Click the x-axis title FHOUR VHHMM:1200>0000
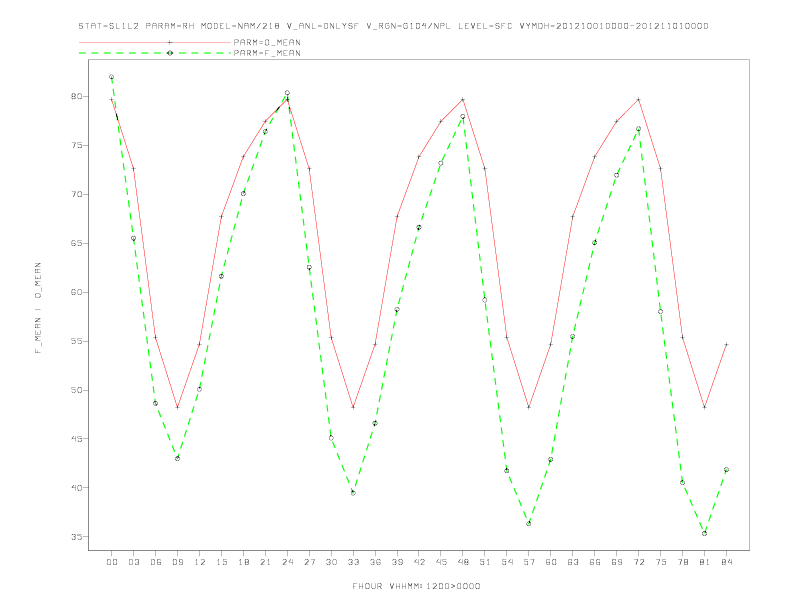This screenshot has width=792, height=612. pyautogui.click(x=416, y=586)
